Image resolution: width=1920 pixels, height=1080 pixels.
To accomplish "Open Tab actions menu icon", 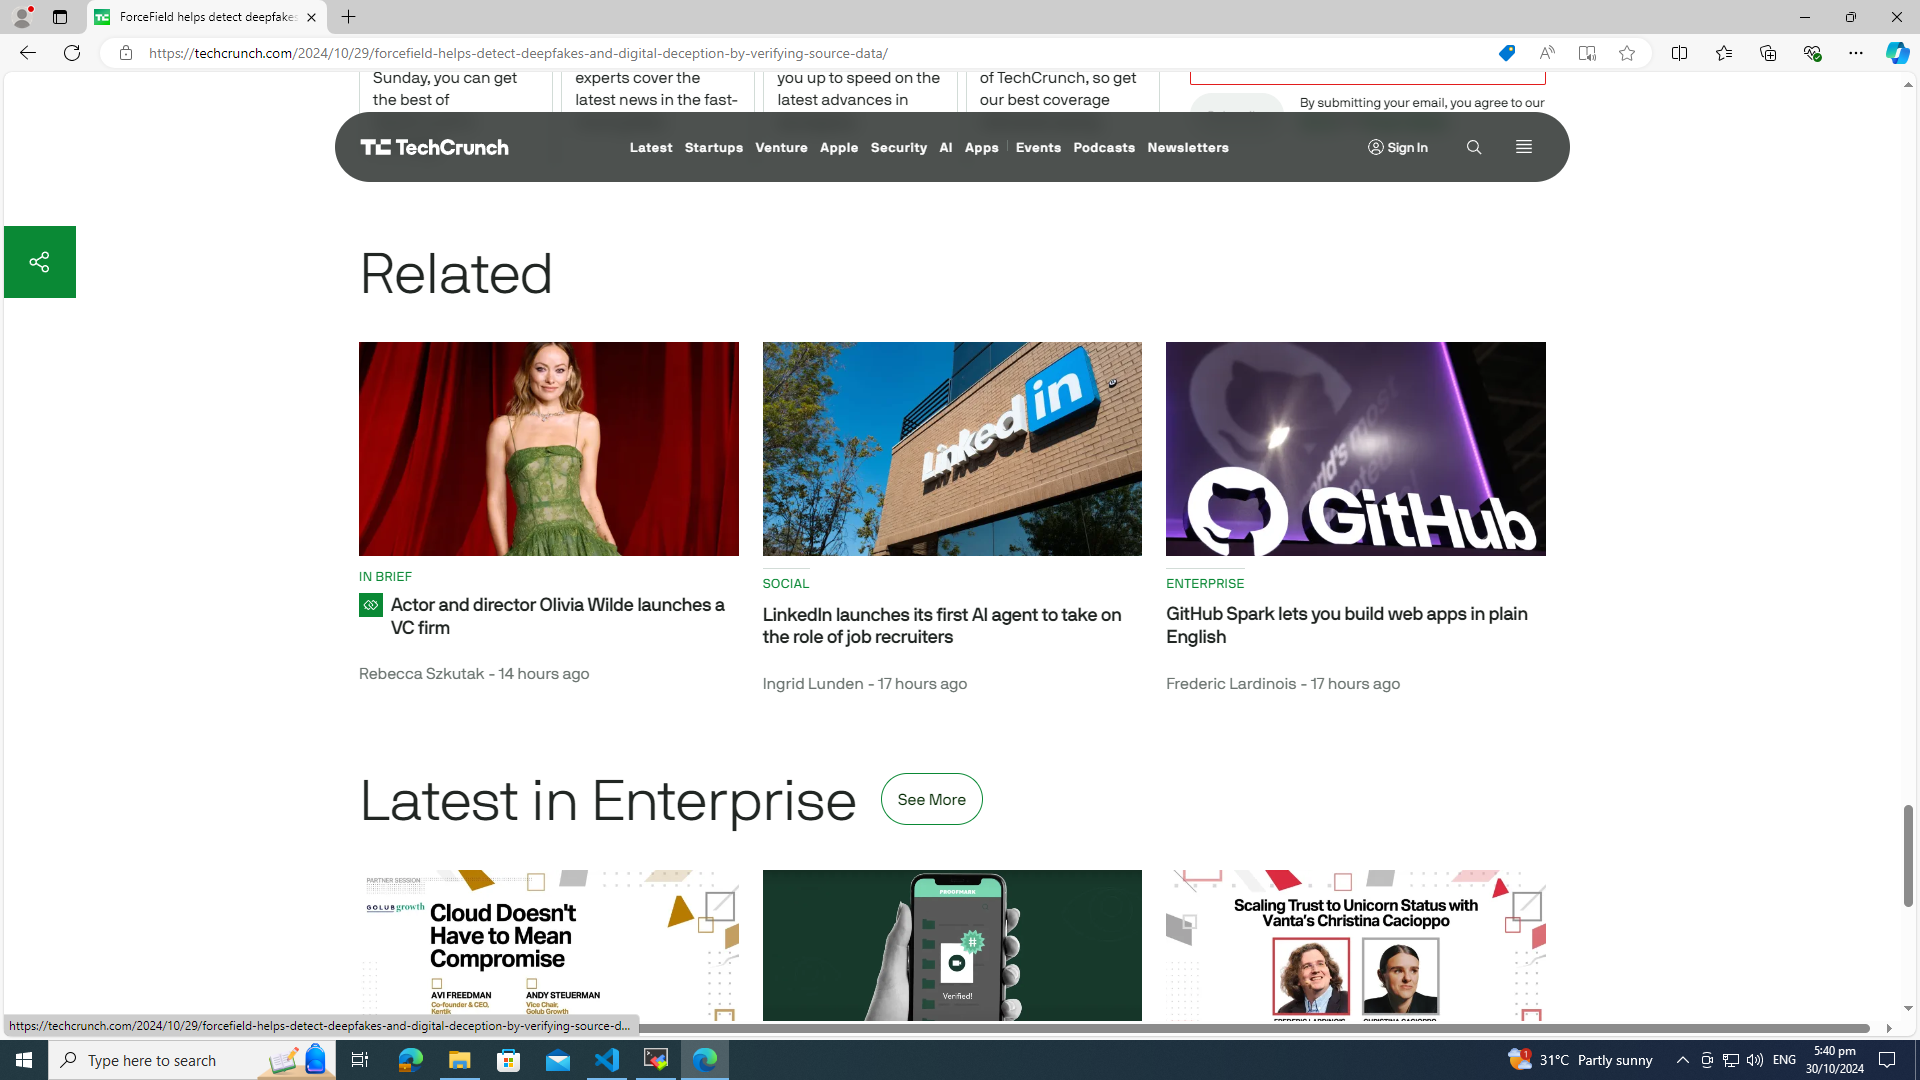I will [x=60, y=17].
